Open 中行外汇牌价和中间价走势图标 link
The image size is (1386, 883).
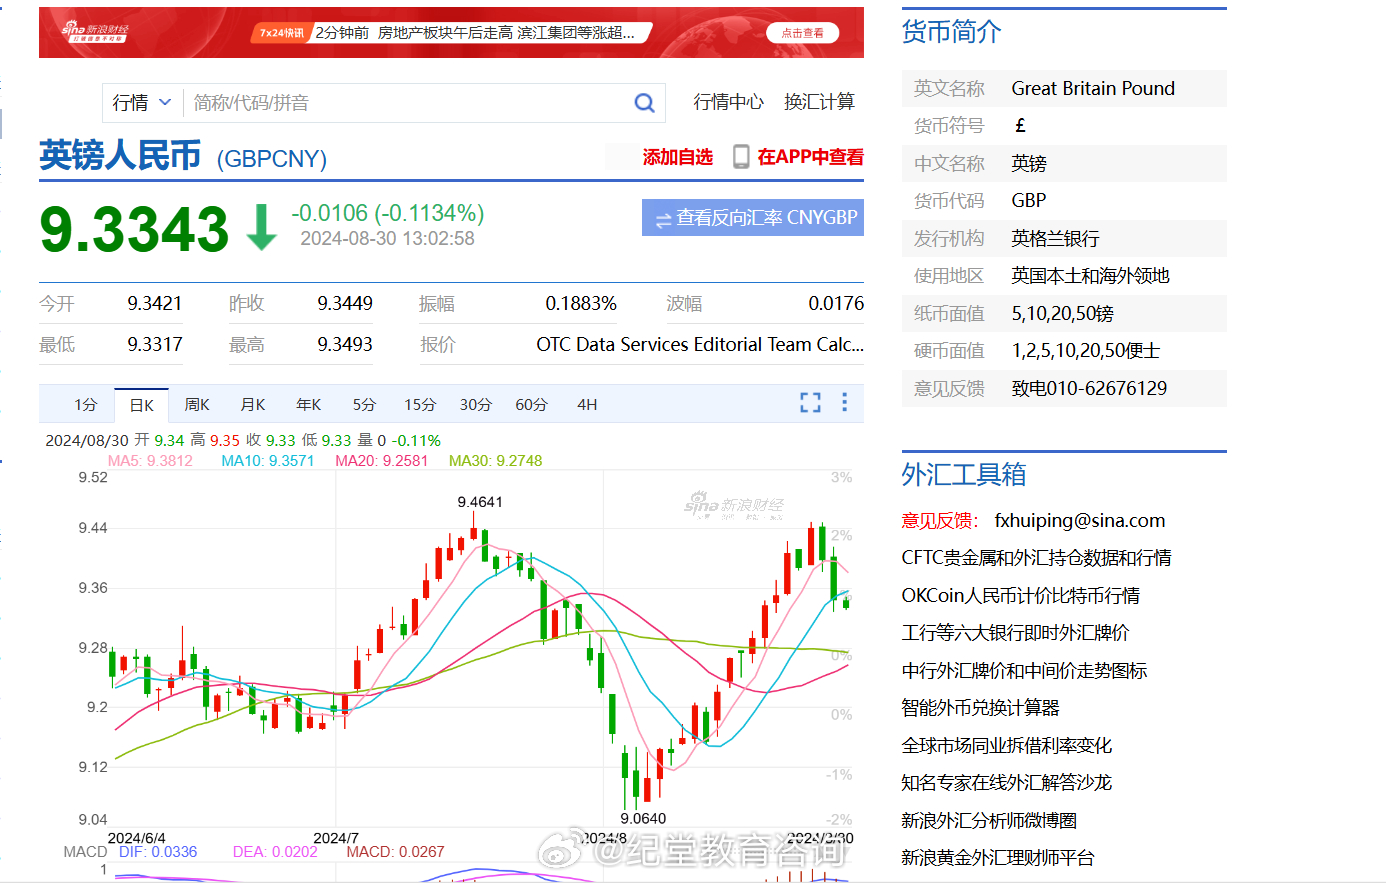pyautogui.click(x=1024, y=670)
